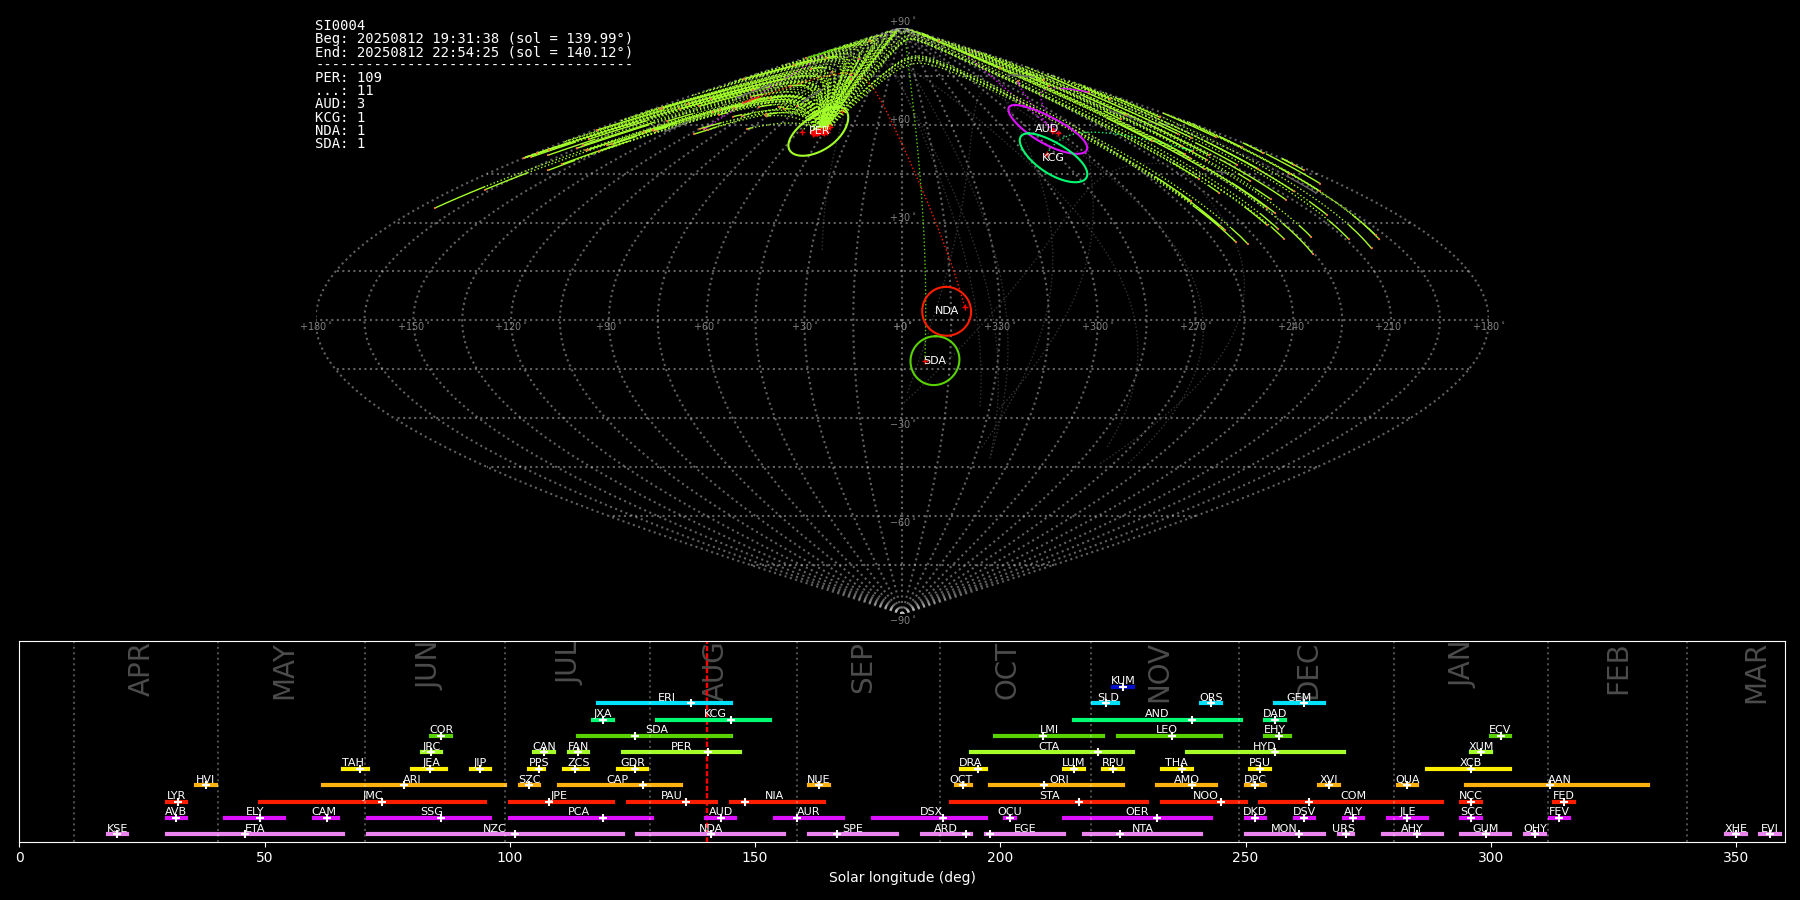This screenshot has height=900, width=1800.
Task: Click the PER radiant ellipse on sky map
Action: point(818,131)
